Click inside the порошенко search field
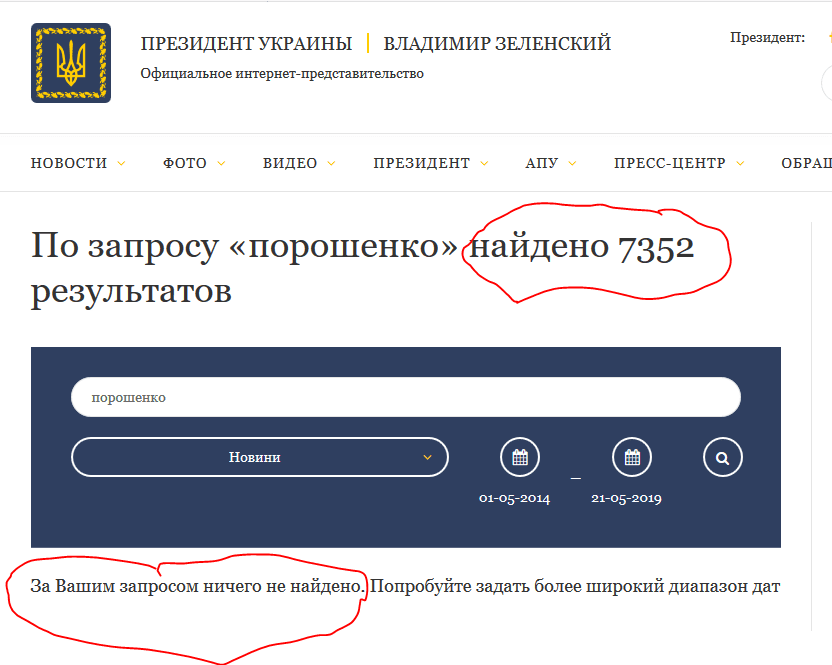Screen dimensions: 832x665 (x=406, y=397)
